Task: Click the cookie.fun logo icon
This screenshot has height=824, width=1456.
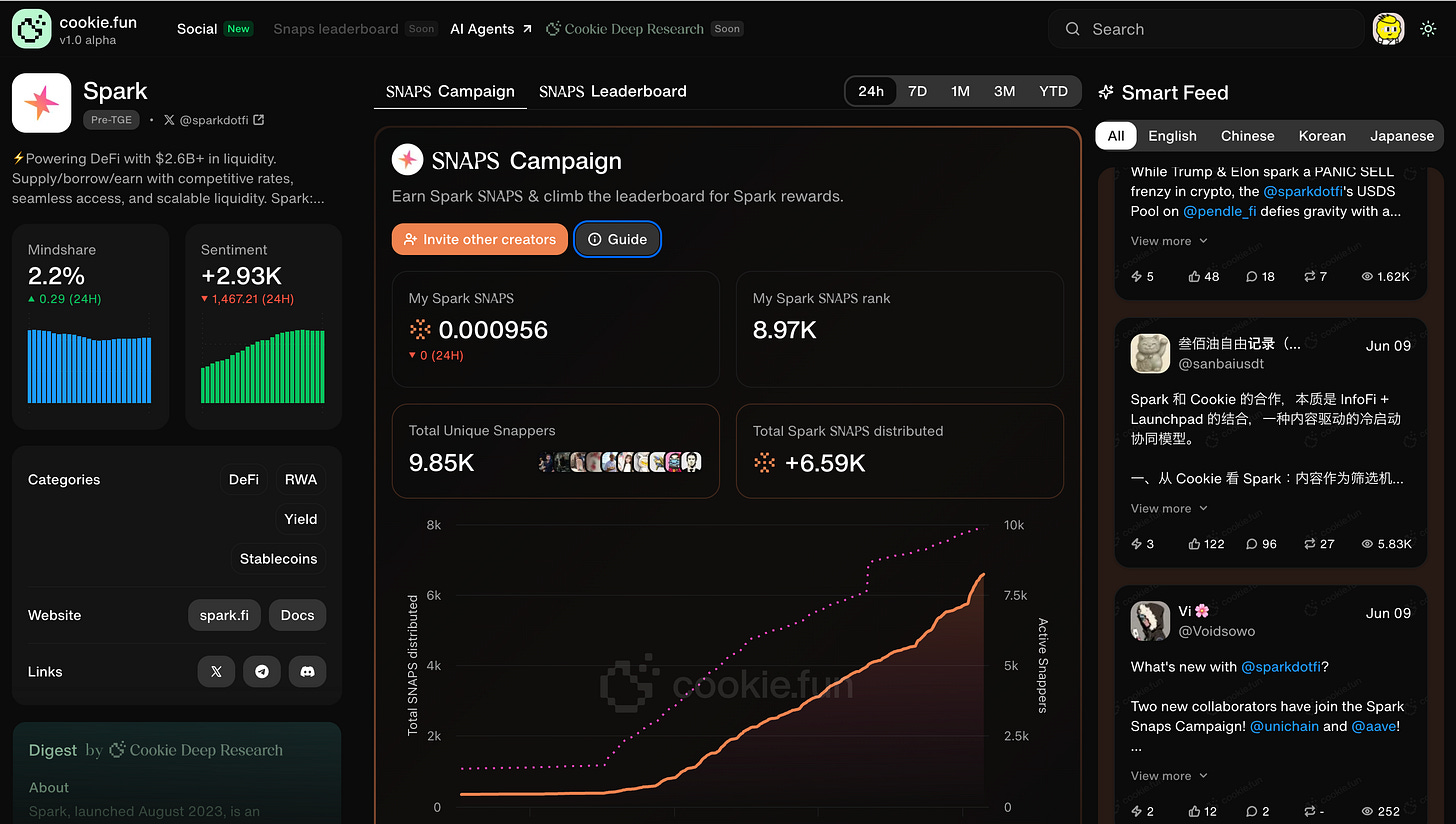Action: click(x=31, y=29)
